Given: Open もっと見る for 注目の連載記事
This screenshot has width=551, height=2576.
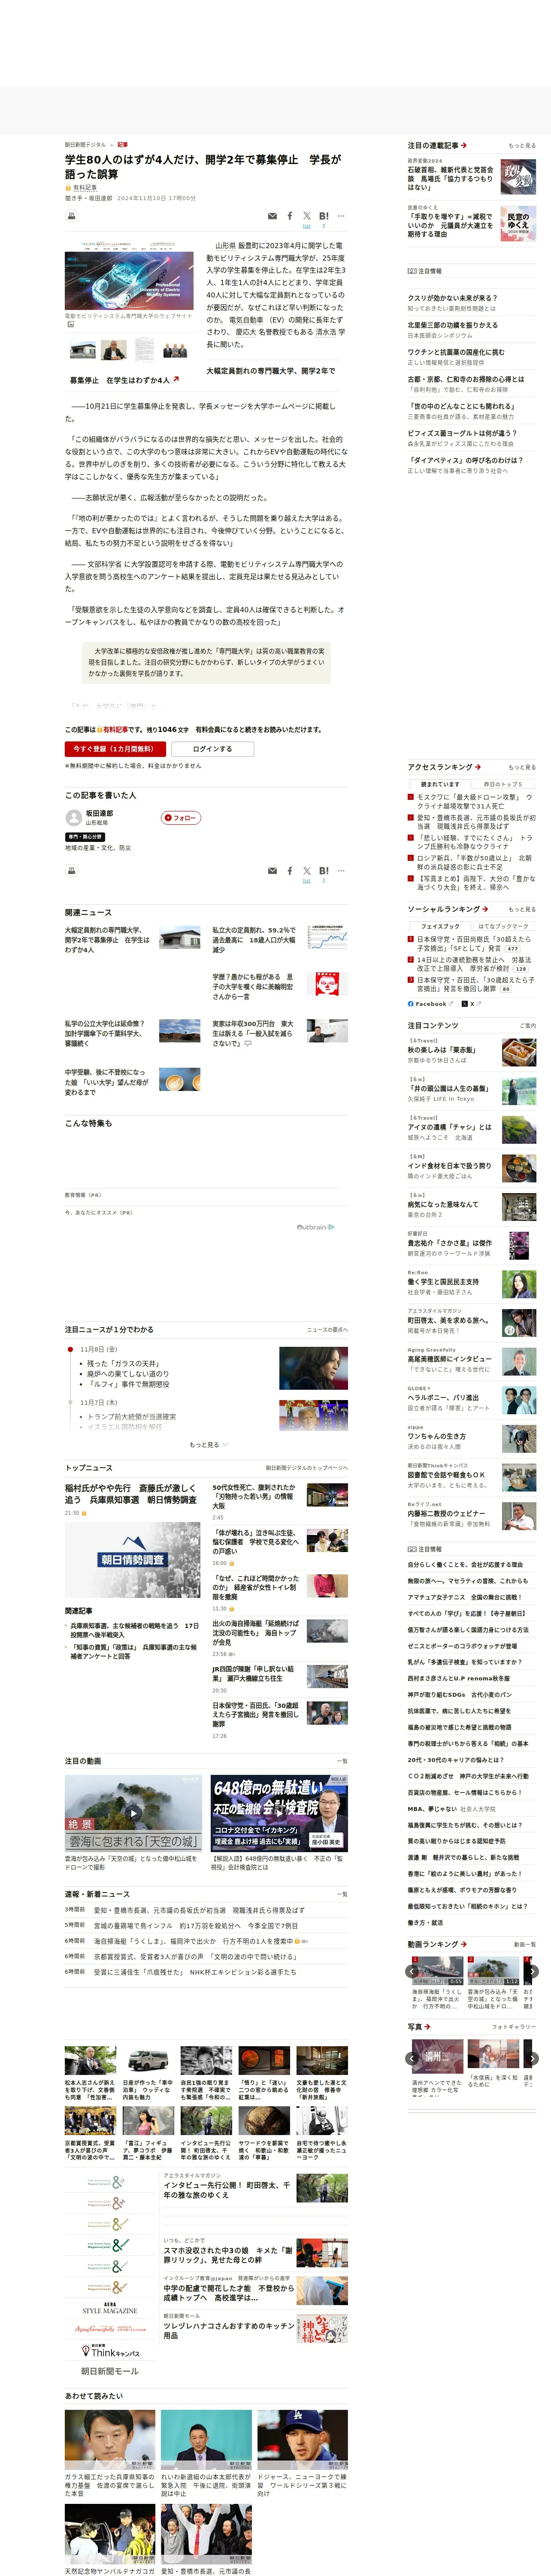Looking at the screenshot, I should coord(522,145).
